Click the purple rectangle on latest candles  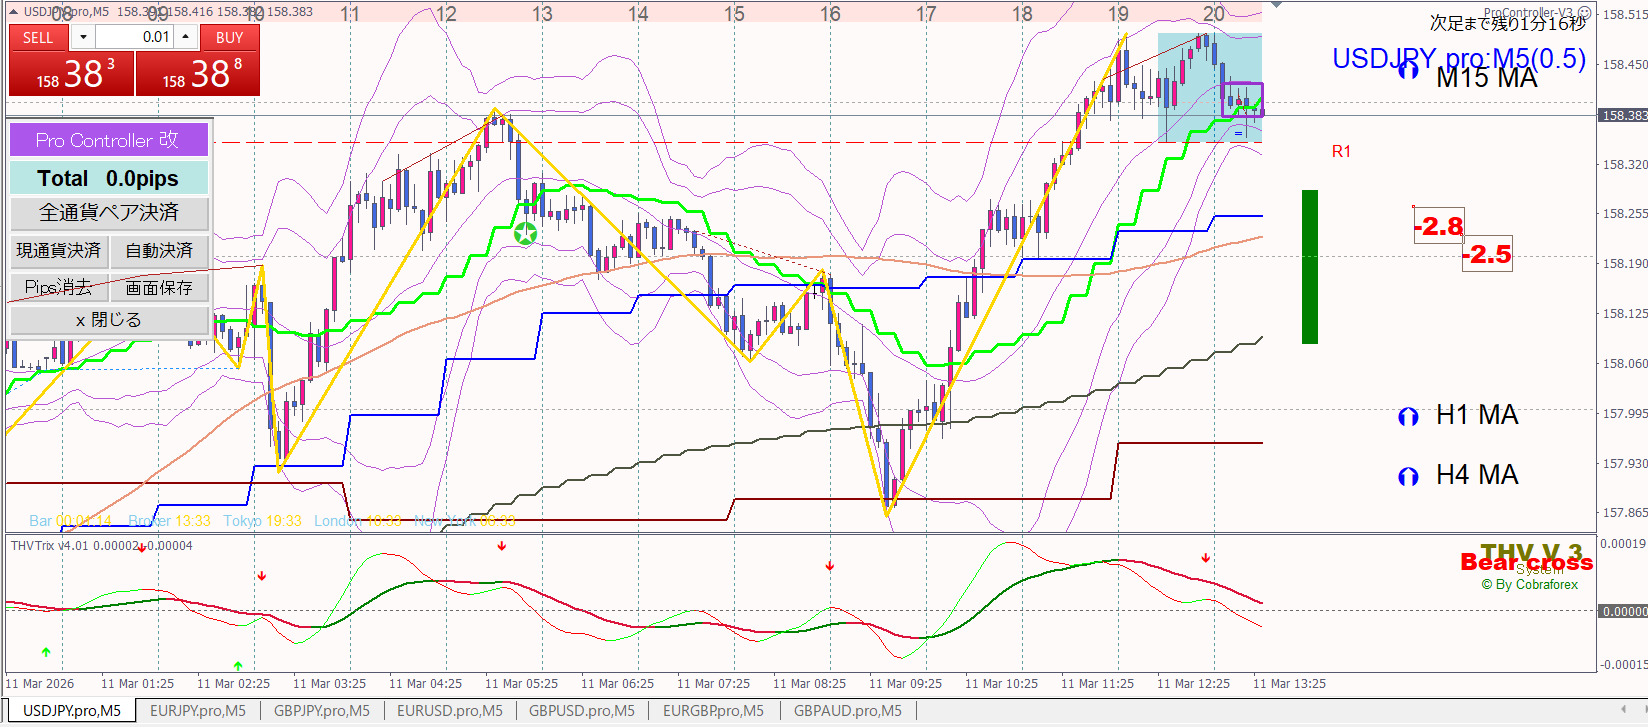pyautogui.click(x=1242, y=99)
